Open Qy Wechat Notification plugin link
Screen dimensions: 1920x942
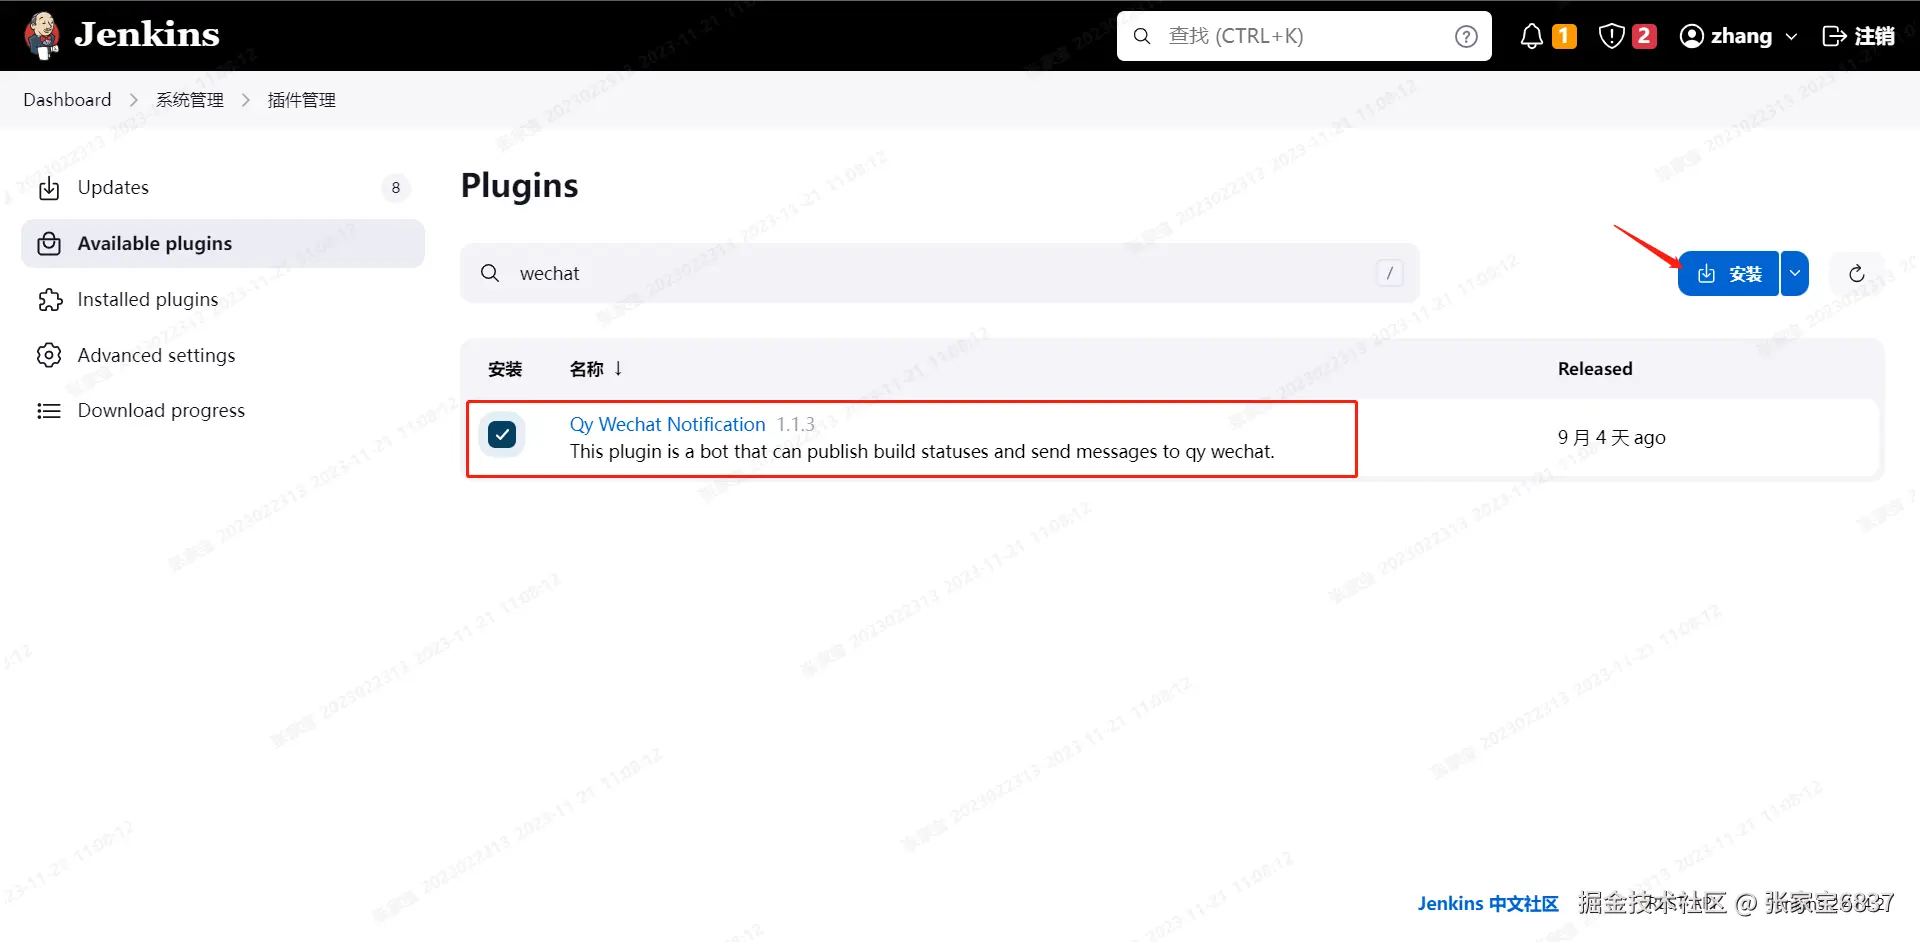point(667,424)
